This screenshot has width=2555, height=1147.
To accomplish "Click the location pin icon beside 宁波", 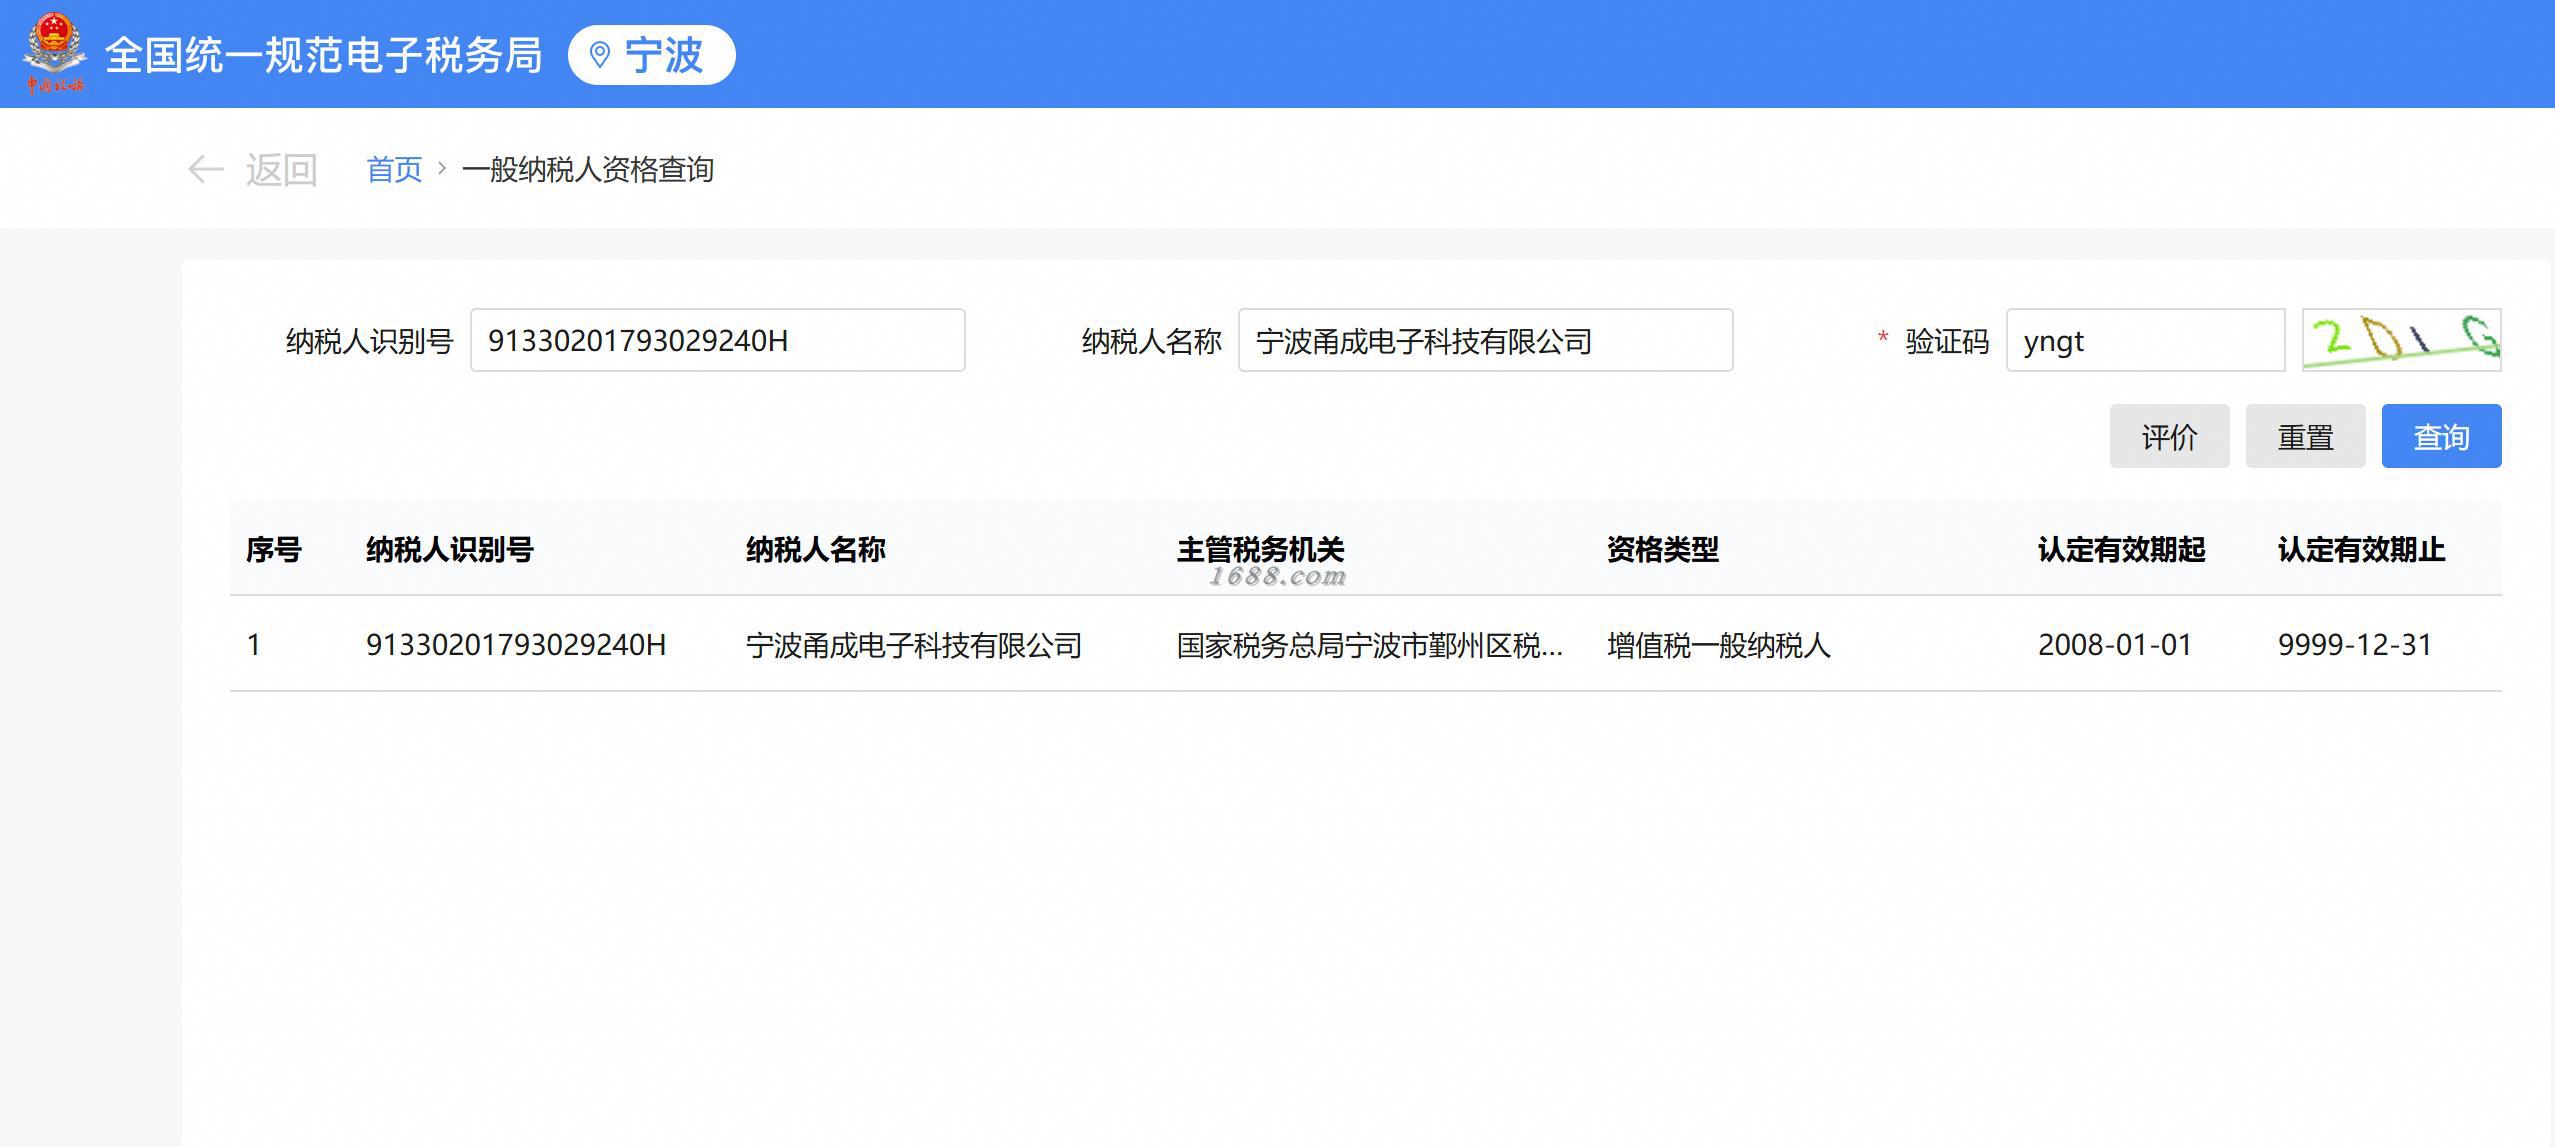I will pyautogui.click(x=600, y=55).
